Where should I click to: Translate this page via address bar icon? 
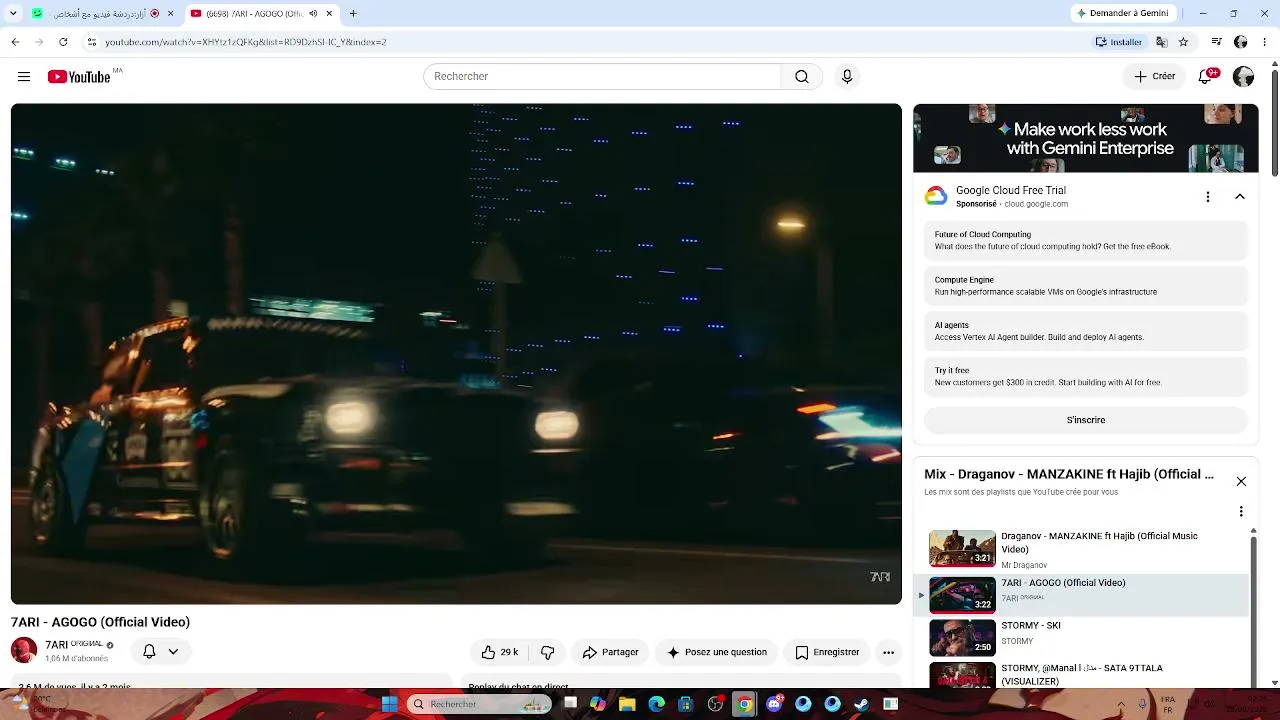point(1161,42)
